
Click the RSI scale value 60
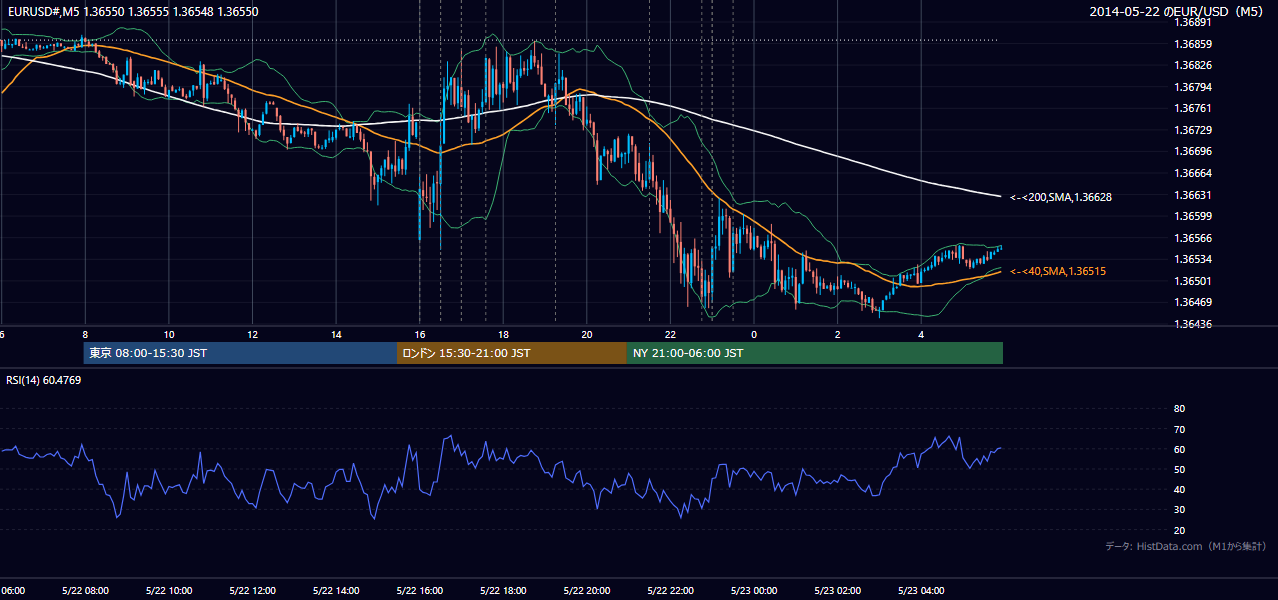point(1179,449)
